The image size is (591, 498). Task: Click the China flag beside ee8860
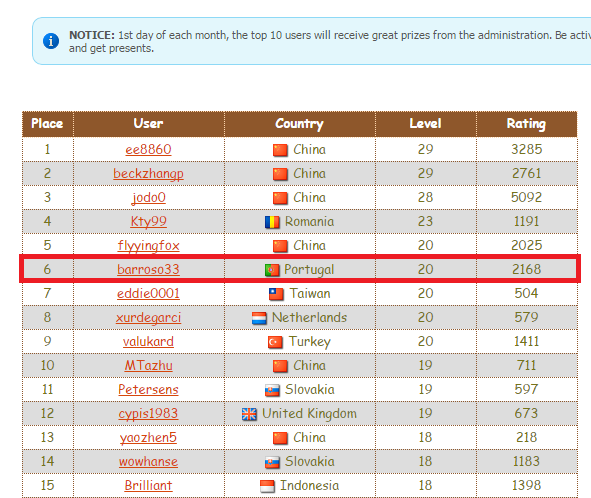[280, 150]
